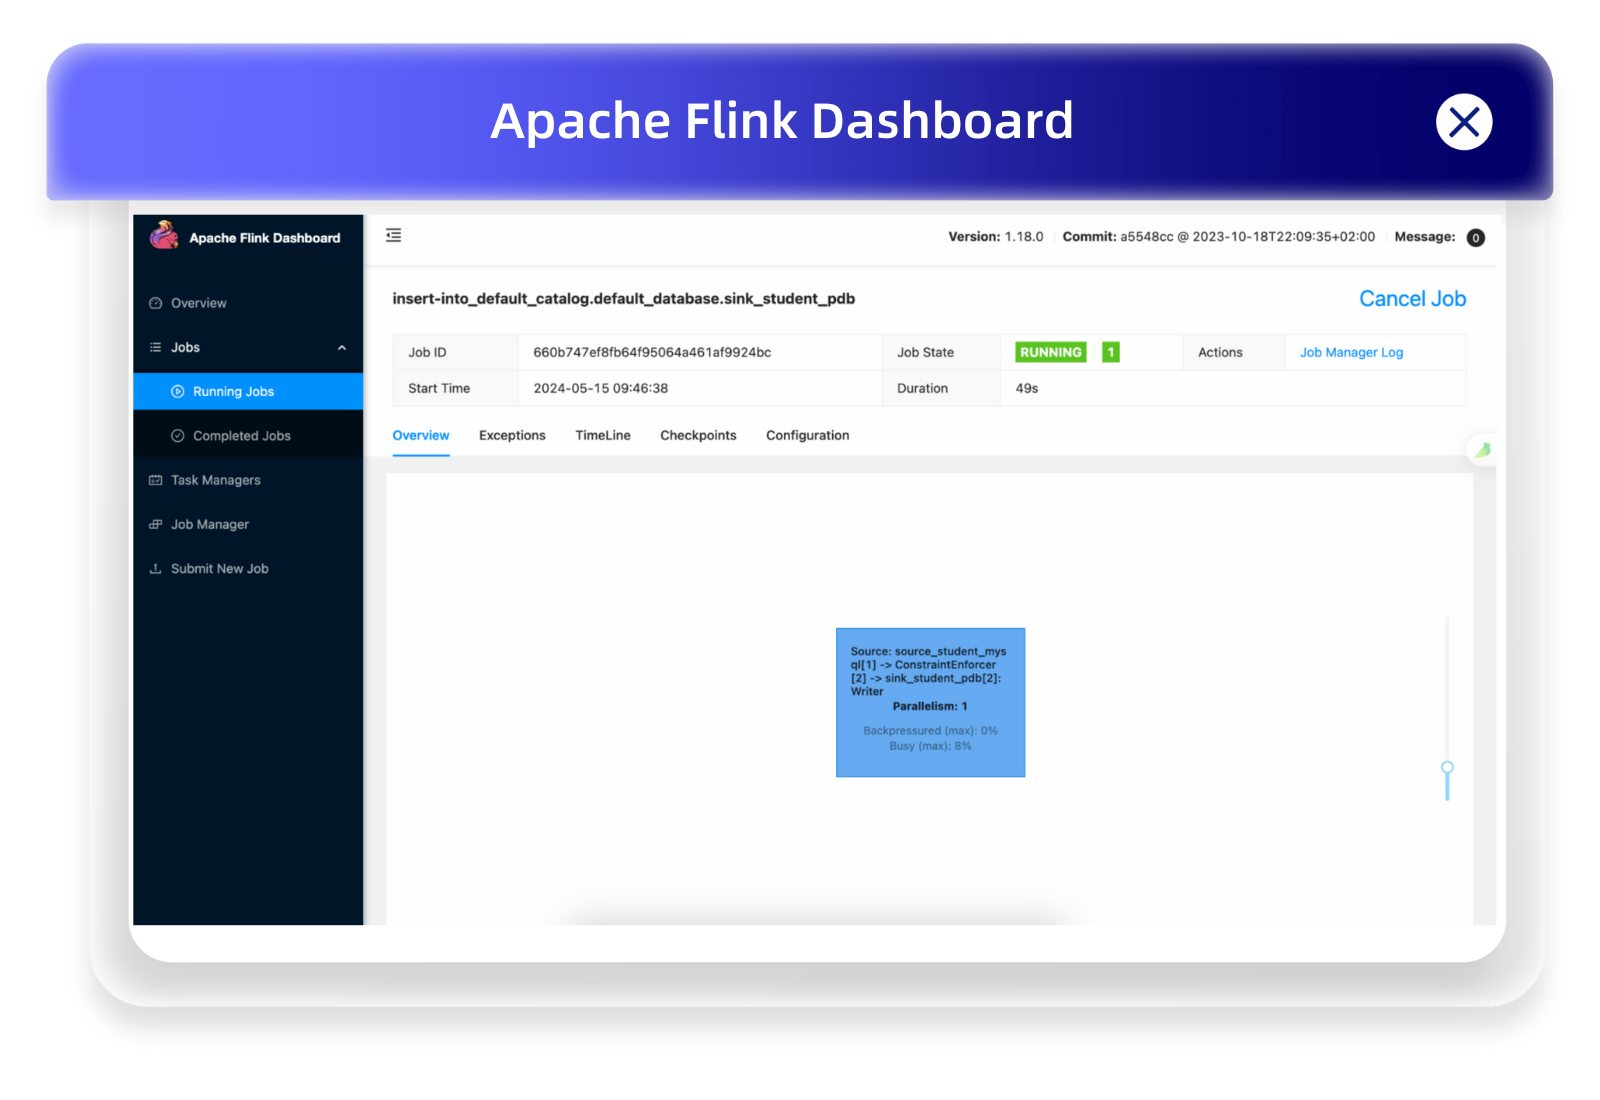This screenshot has height=1100, width=1600.
Task: Click the Job Manager sidebar icon
Action: tap(156, 524)
